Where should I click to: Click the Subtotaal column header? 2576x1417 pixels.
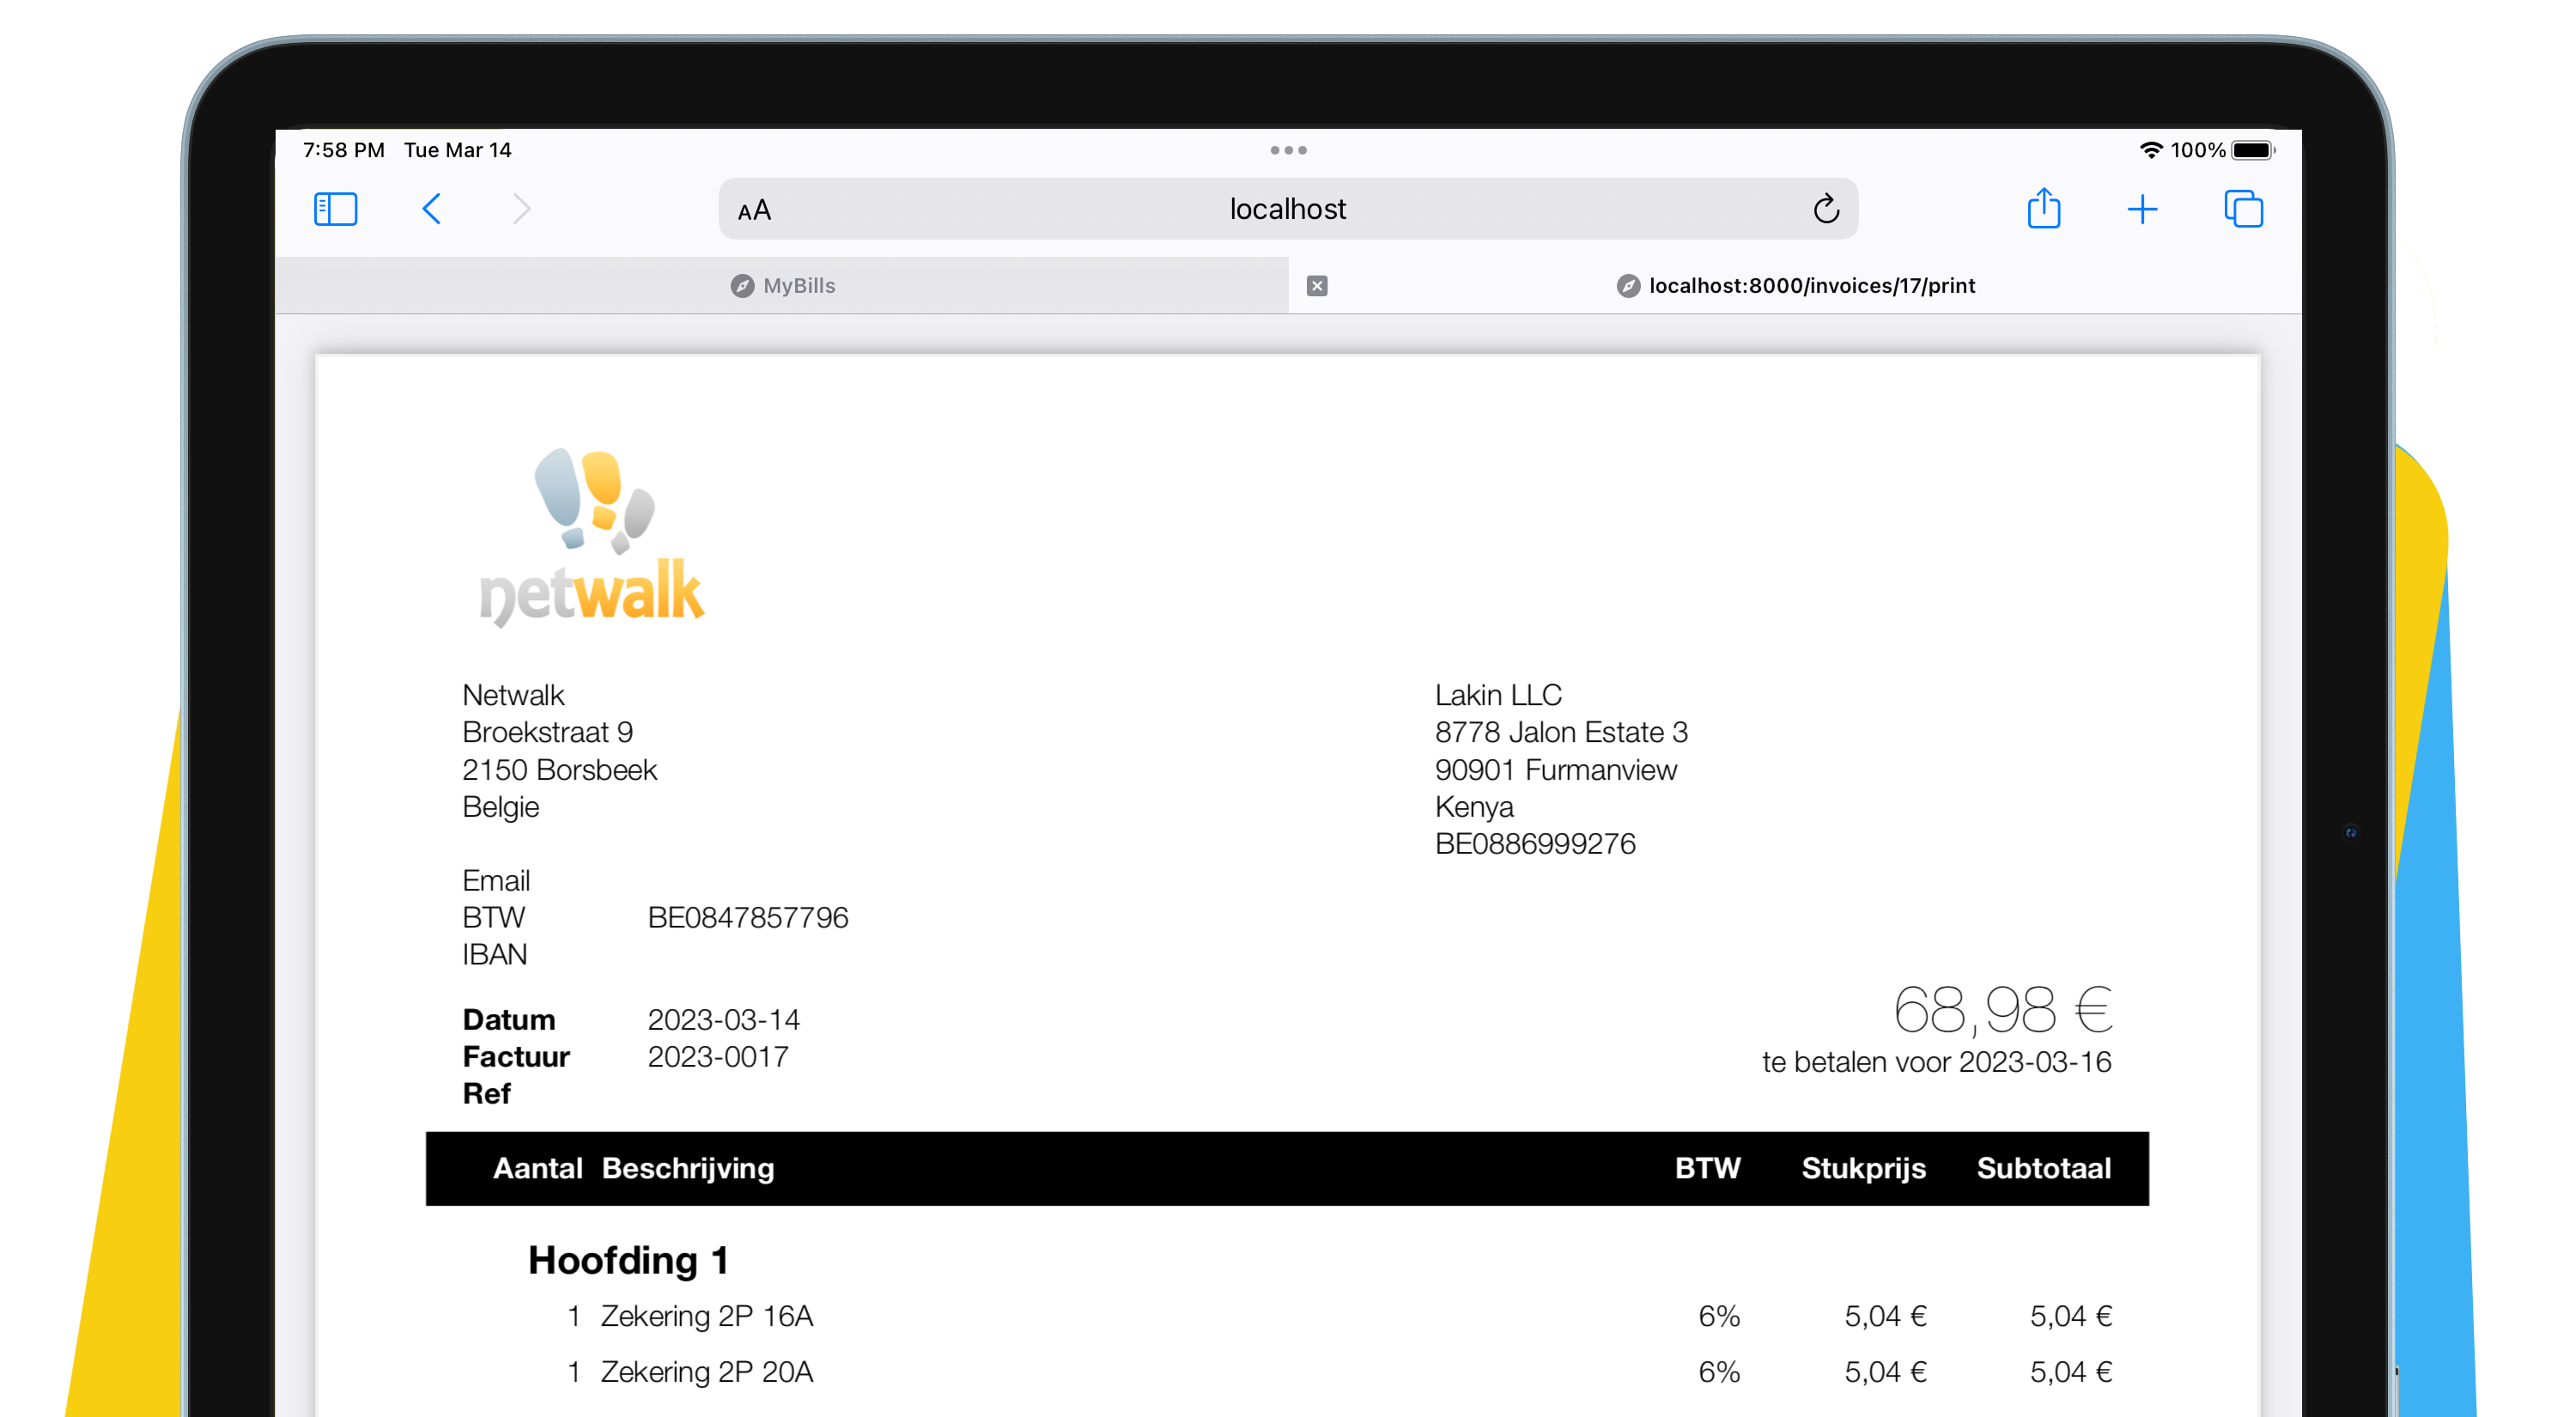point(2043,1168)
